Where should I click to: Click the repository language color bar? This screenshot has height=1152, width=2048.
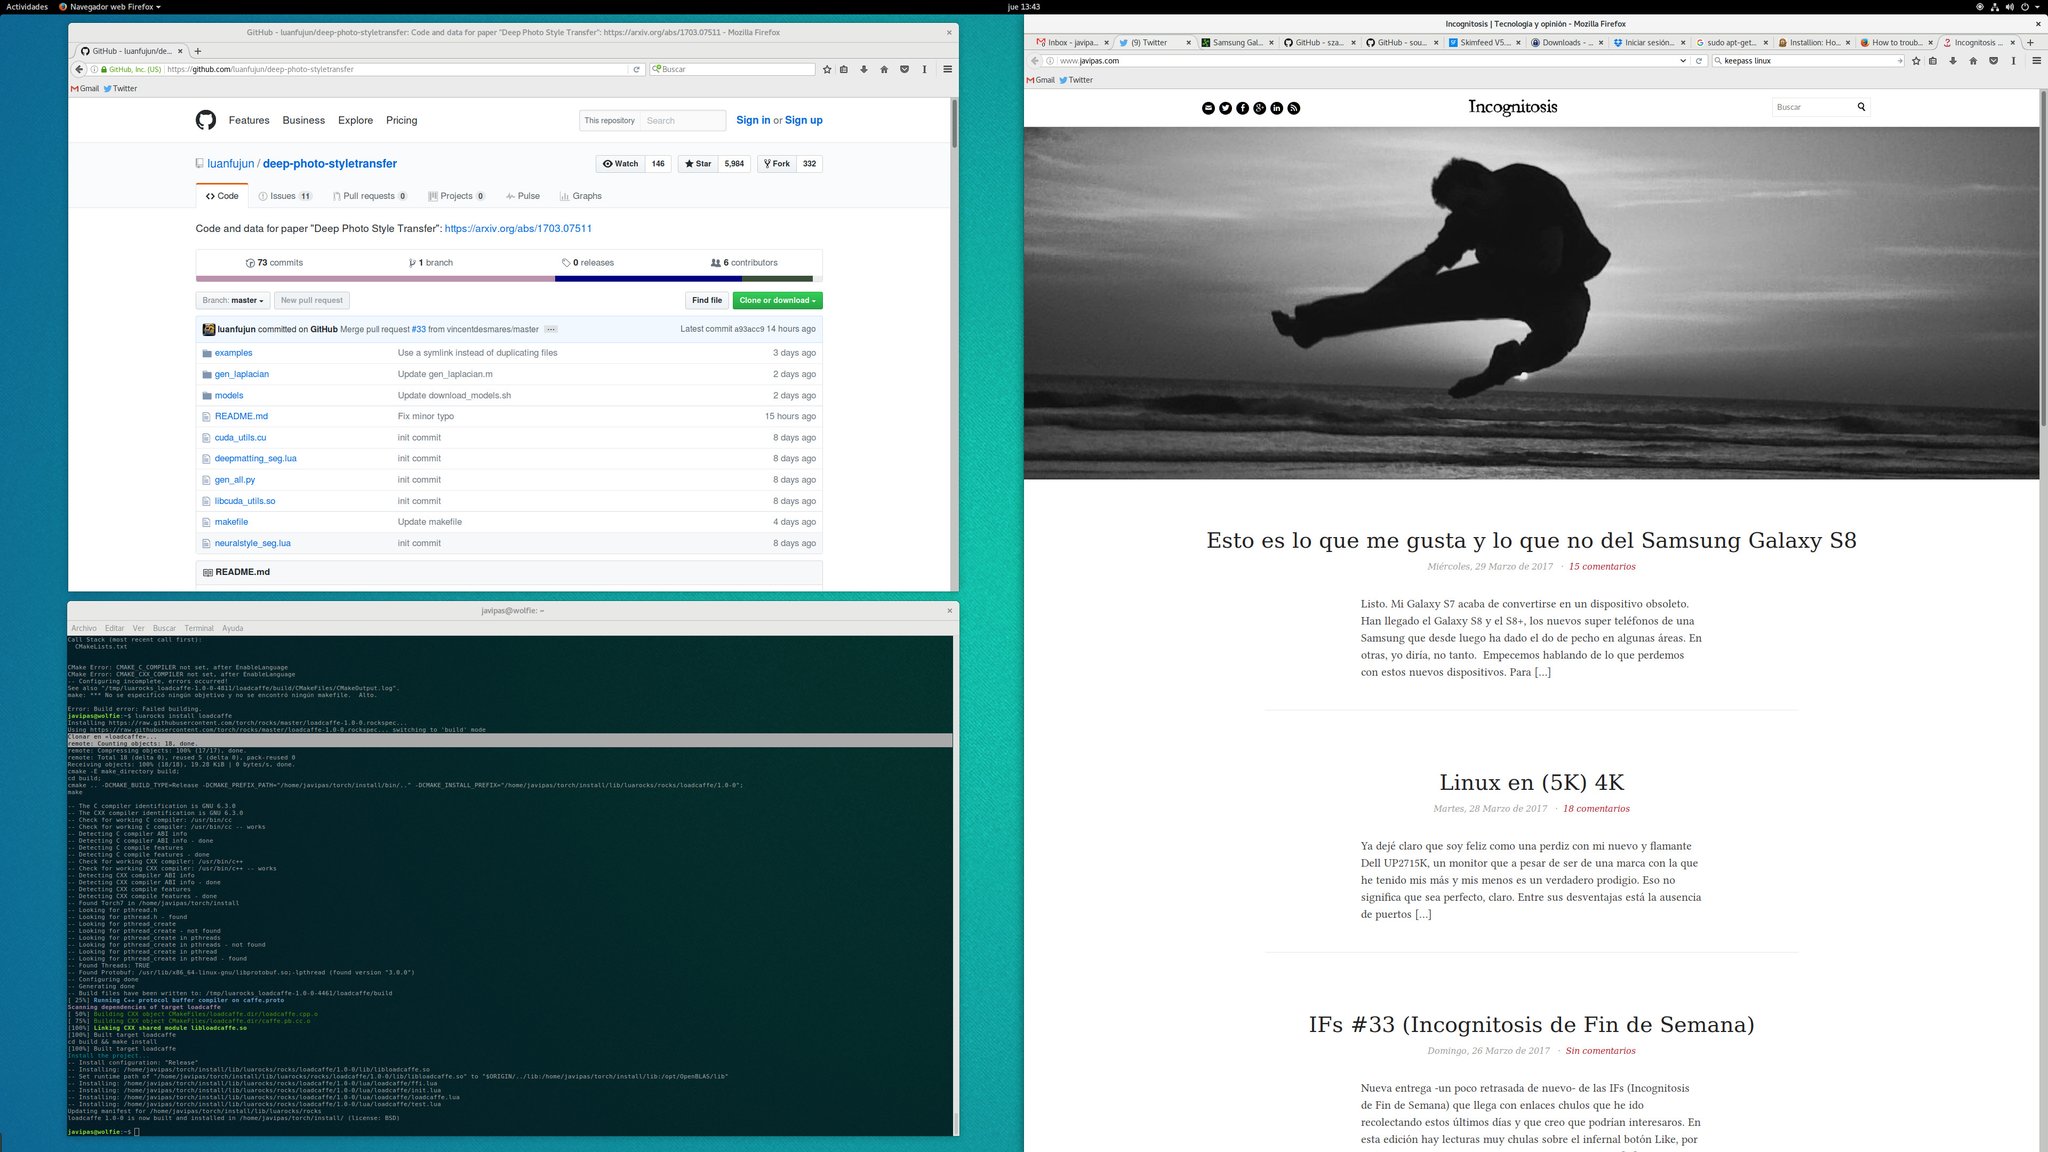coord(508,279)
